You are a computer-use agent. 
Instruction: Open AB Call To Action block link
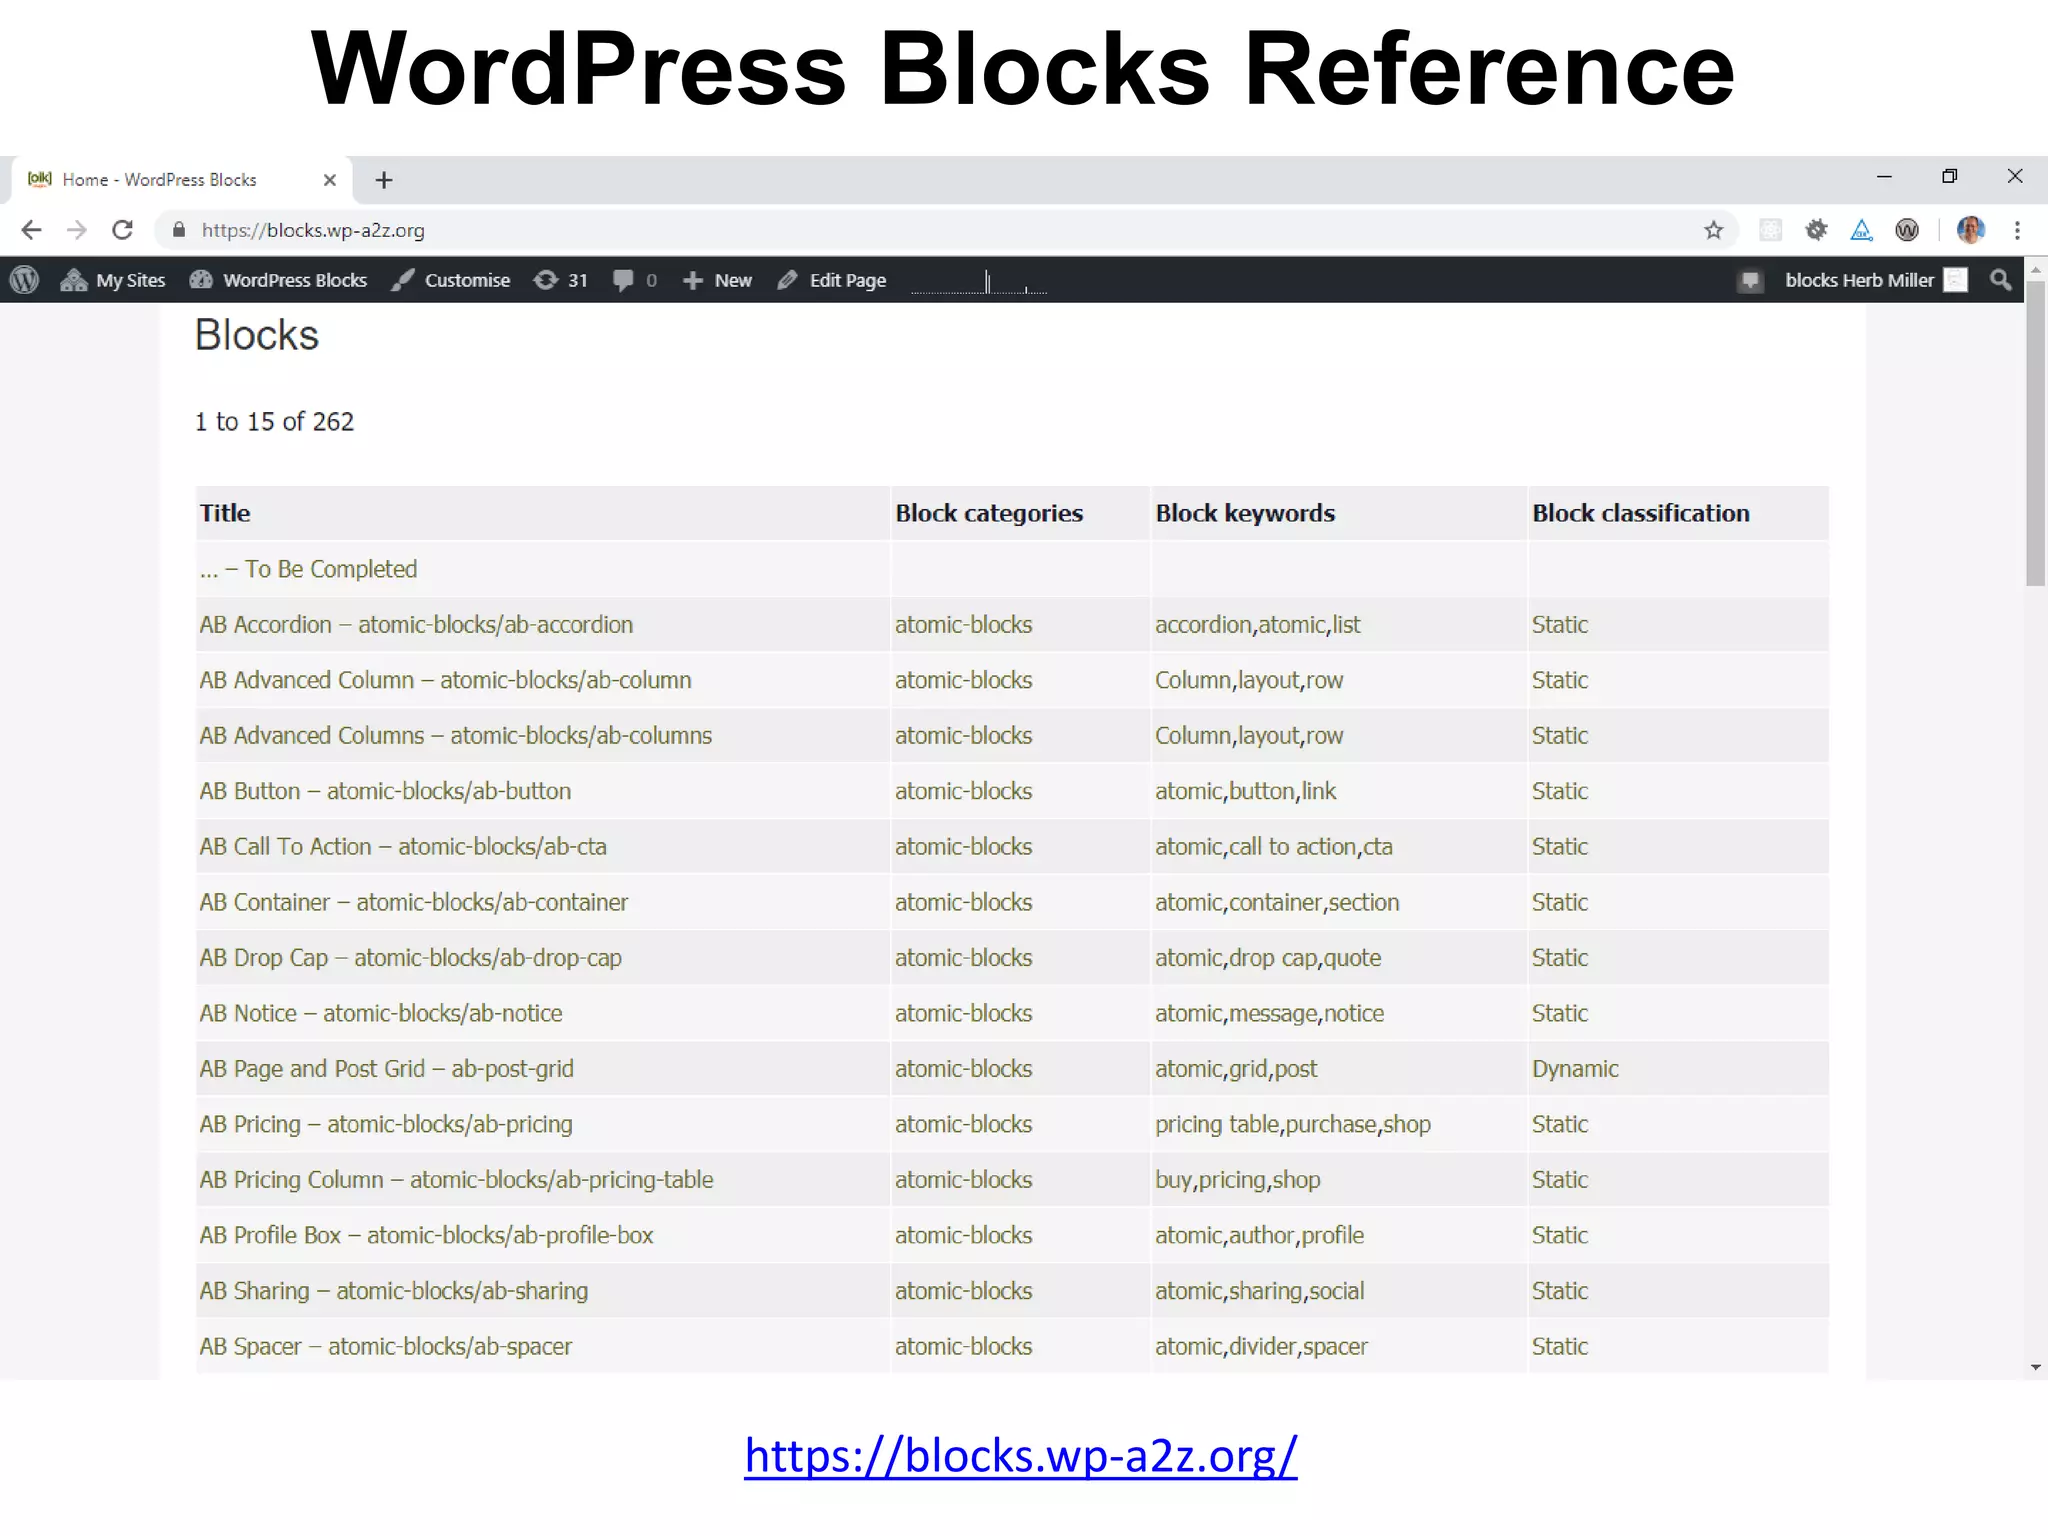(x=403, y=847)
